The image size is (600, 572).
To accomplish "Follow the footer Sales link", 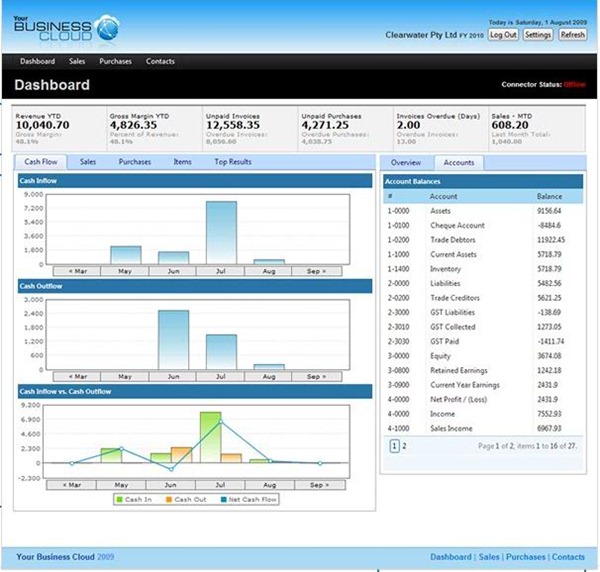I will pyautogui.click(x=489, y=557).
